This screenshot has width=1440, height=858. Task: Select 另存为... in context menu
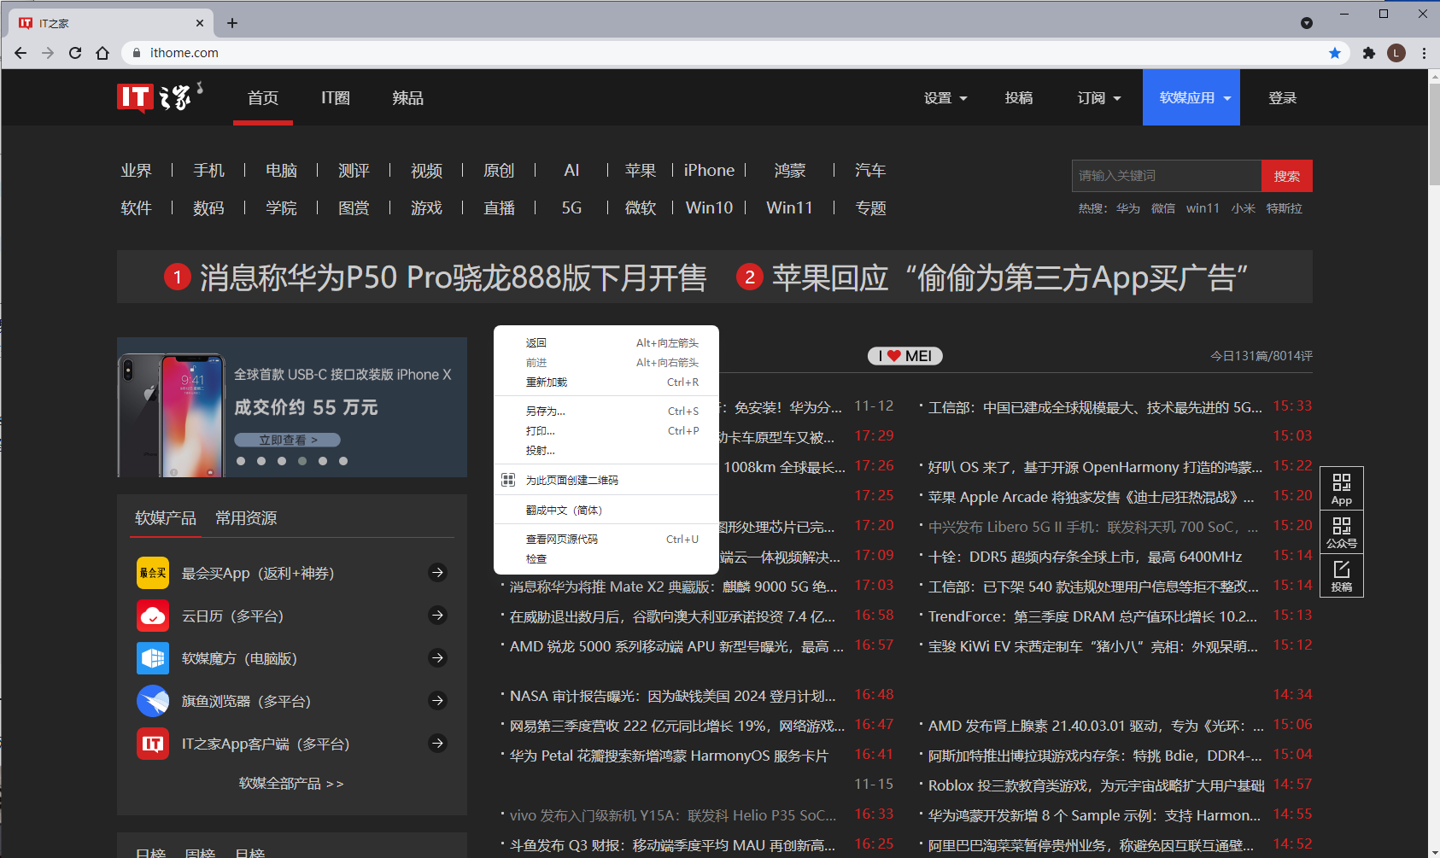[x=545, y=411]
